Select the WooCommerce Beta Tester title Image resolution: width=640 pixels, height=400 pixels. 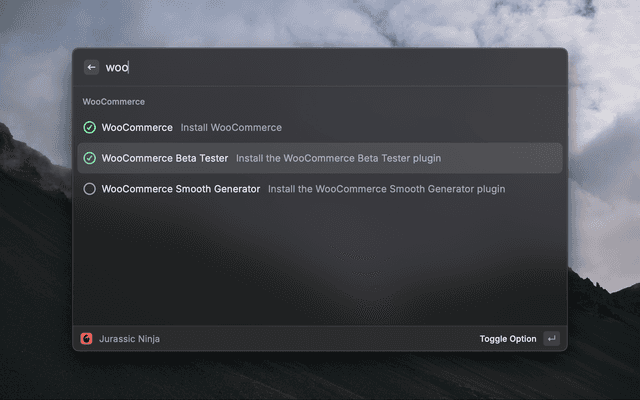click(x=164, y=158)
